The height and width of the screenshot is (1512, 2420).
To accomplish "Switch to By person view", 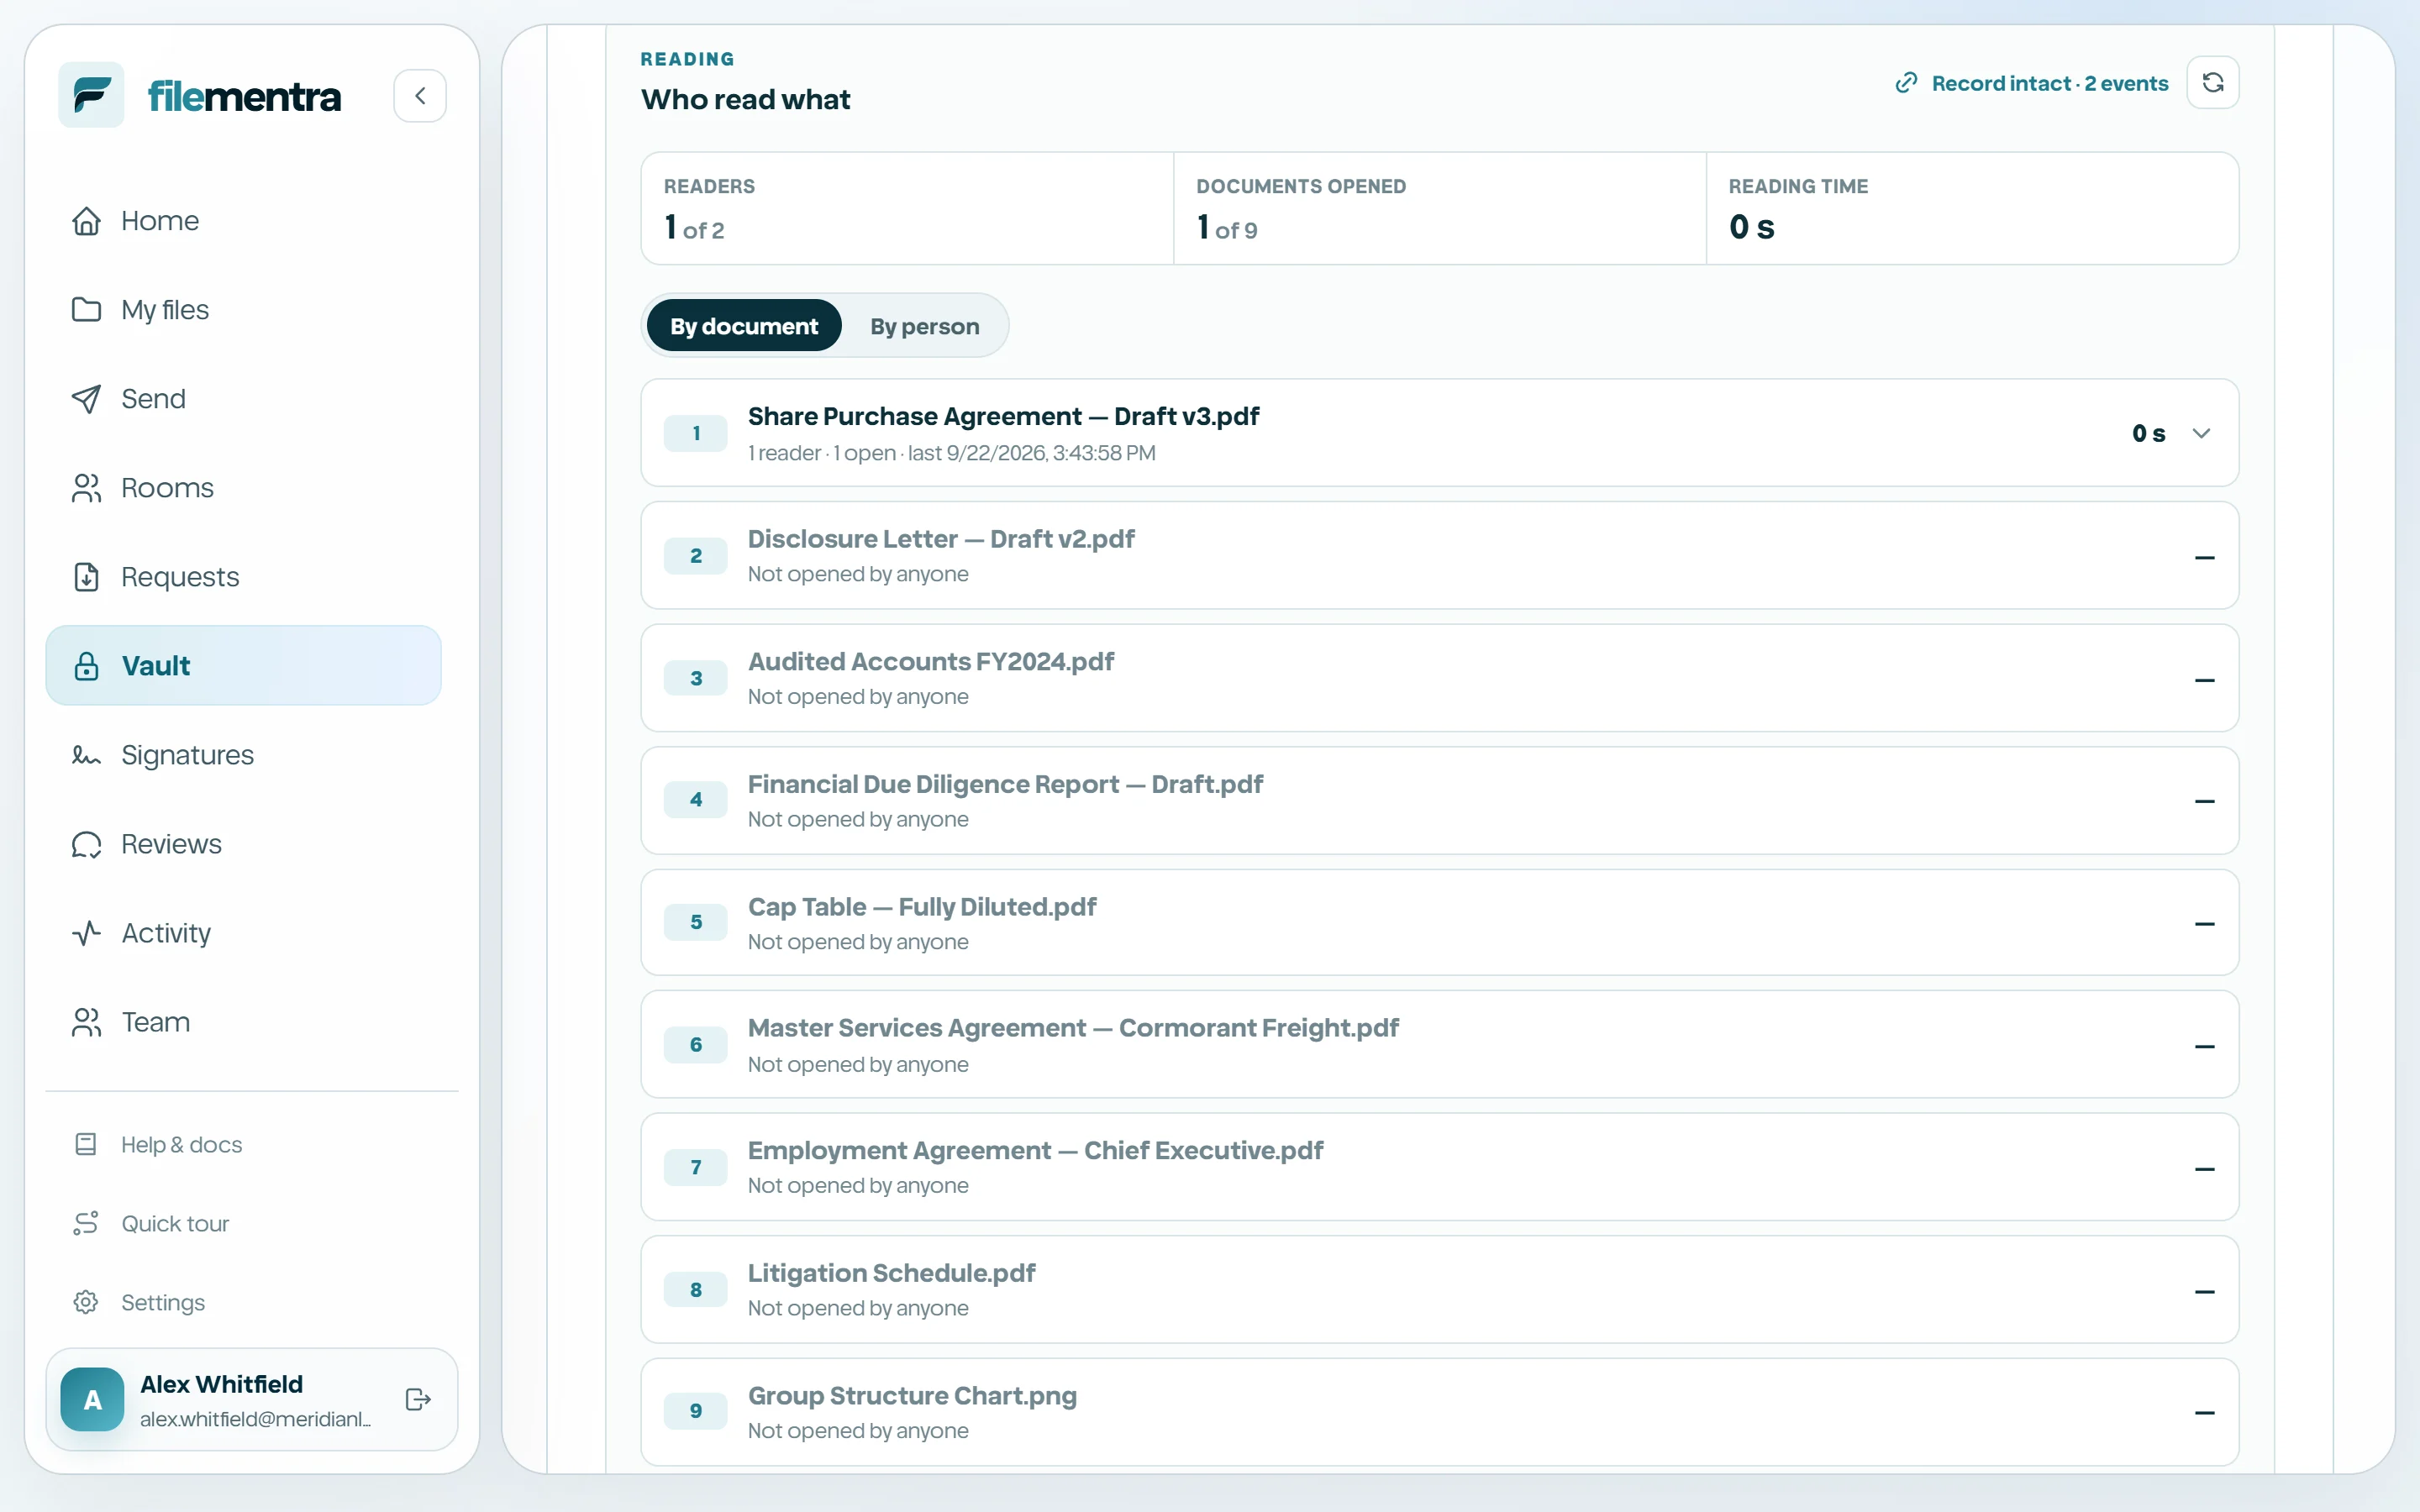I will (924, 326).
